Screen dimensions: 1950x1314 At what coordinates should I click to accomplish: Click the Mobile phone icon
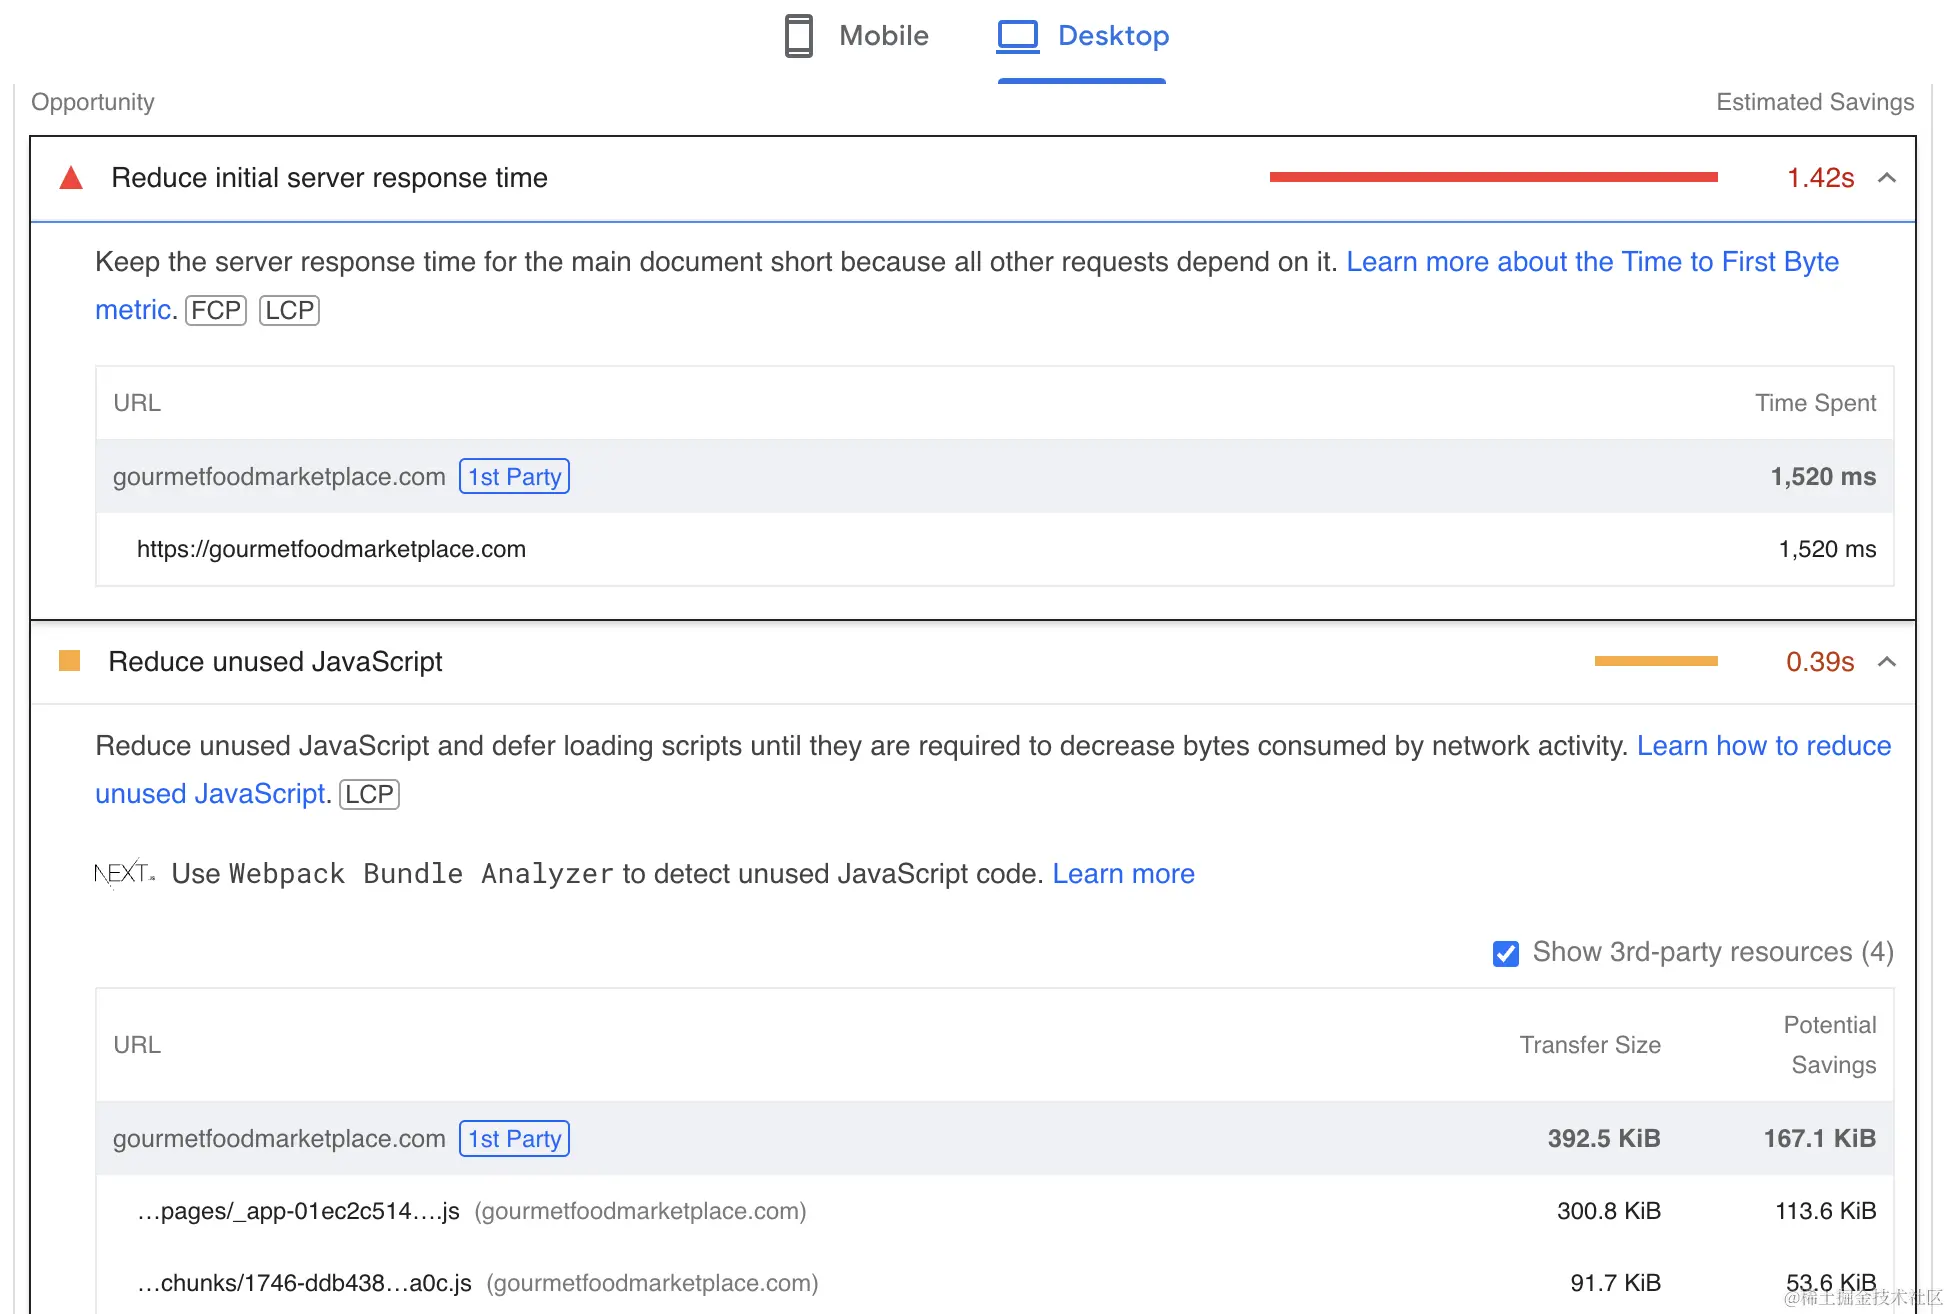click(x=798, y=36)
